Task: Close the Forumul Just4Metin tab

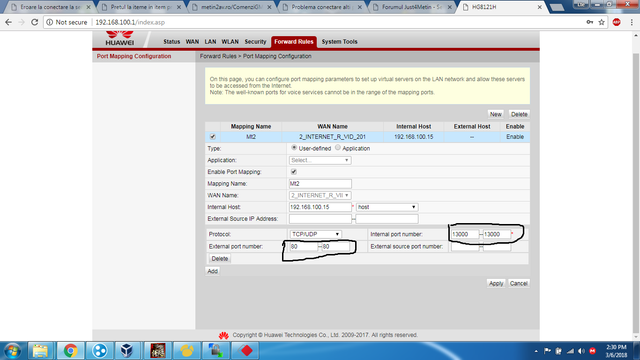Action: [x=449, y=7]
